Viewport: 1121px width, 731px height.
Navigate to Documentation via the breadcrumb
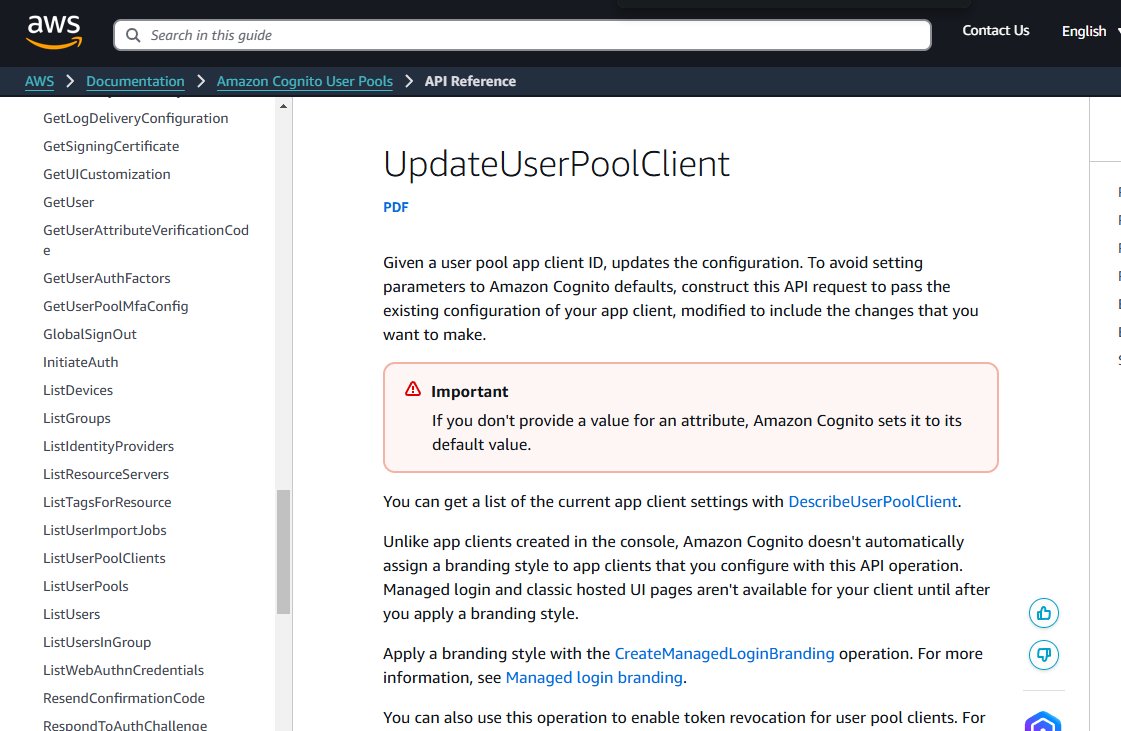pyautogui.click(x=135, y=81)
